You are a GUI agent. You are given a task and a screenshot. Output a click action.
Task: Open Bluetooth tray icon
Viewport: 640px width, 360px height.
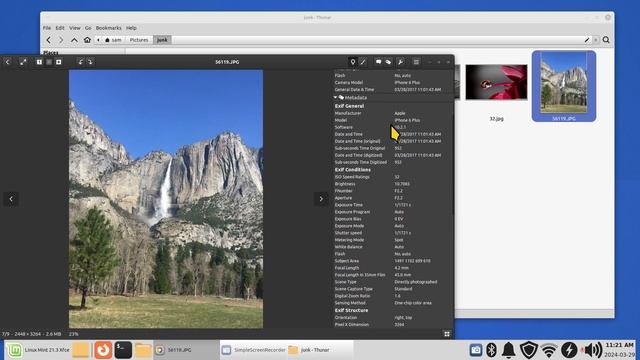click(491, 350)
